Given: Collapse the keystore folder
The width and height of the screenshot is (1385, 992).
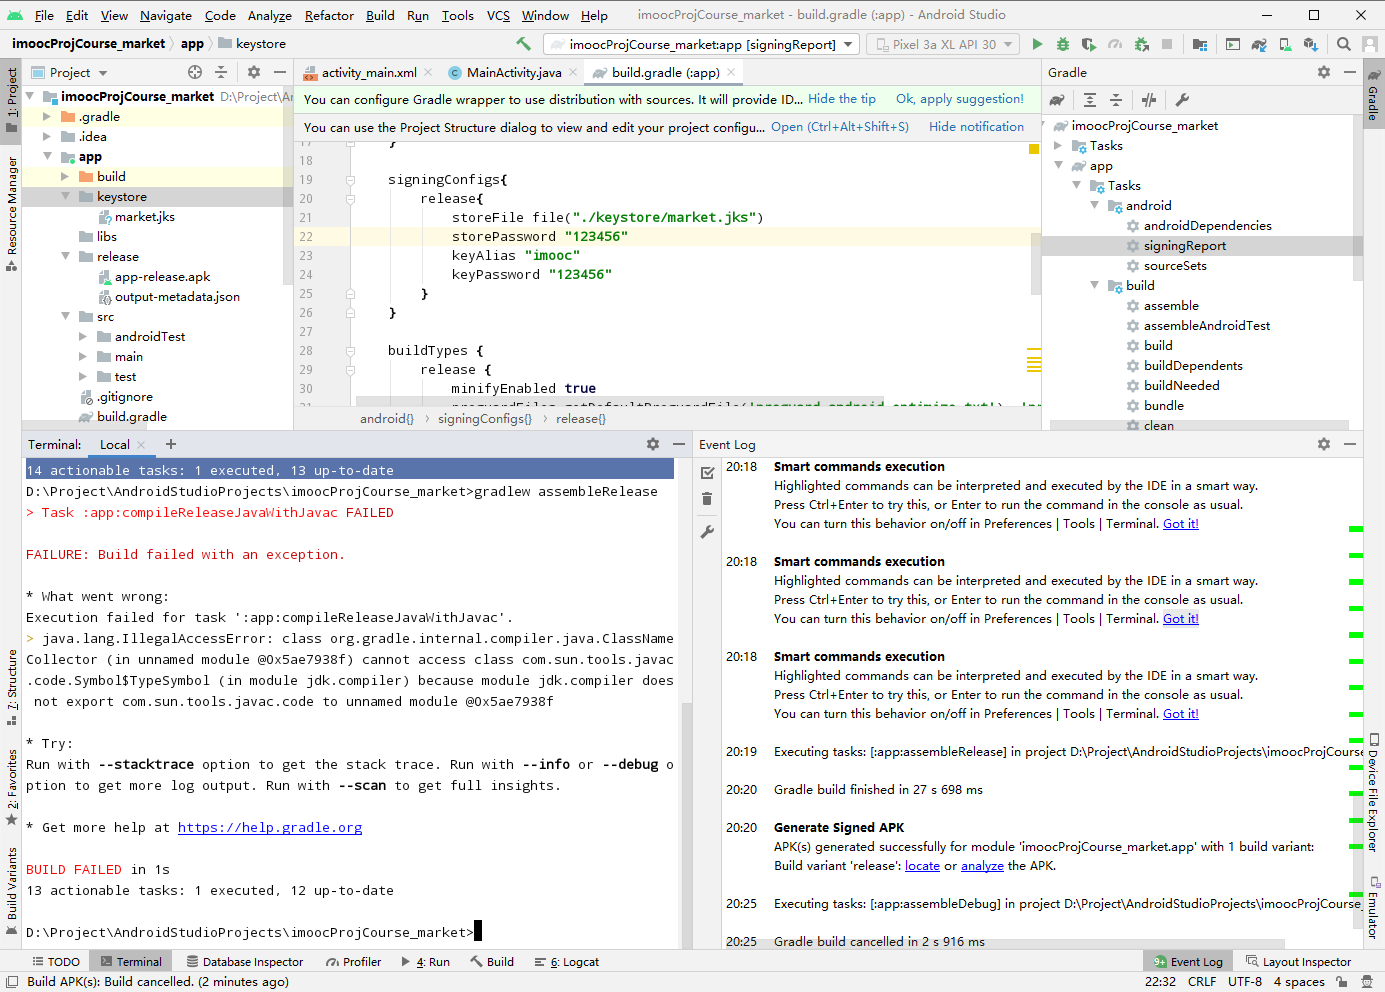Looking at the screenshot, I should (65, 197).
